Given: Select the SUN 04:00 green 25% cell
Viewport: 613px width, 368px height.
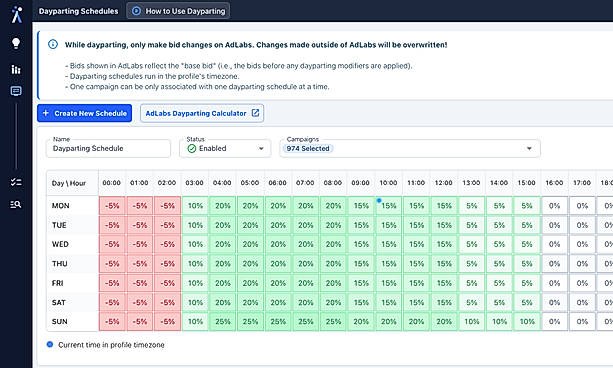Looking at the screenshot, I should point(222,321).
